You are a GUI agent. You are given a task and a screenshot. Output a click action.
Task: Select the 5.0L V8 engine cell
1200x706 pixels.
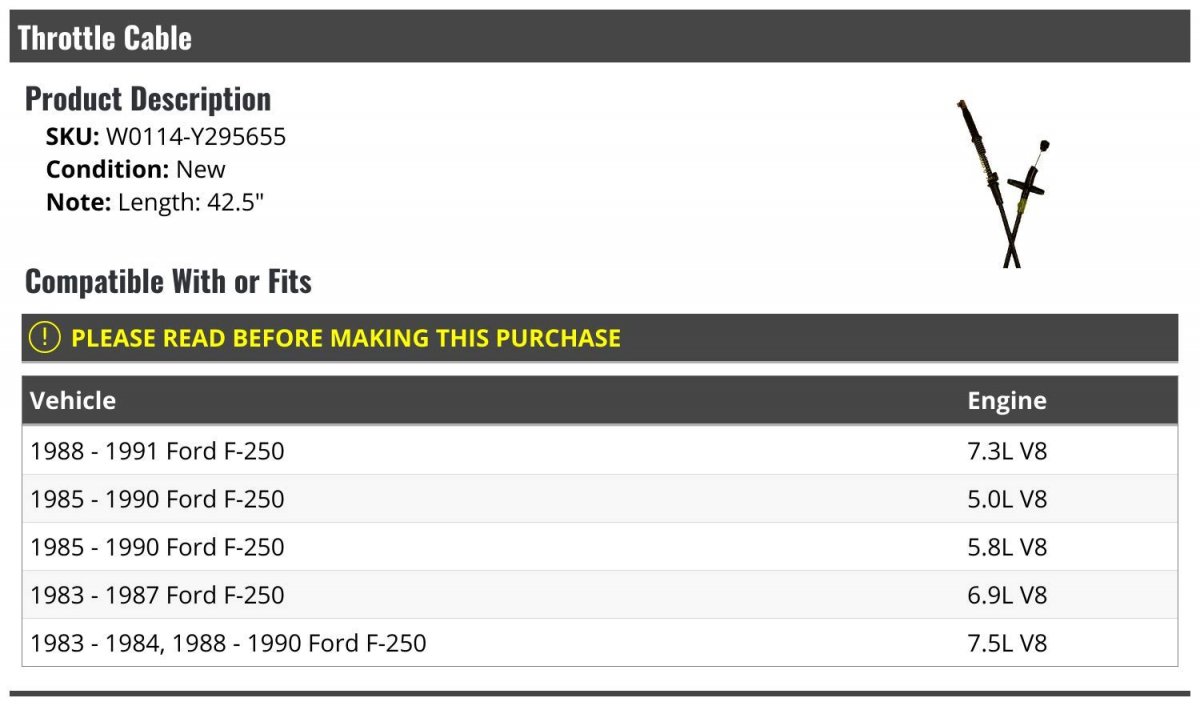tap(1007, 499)
